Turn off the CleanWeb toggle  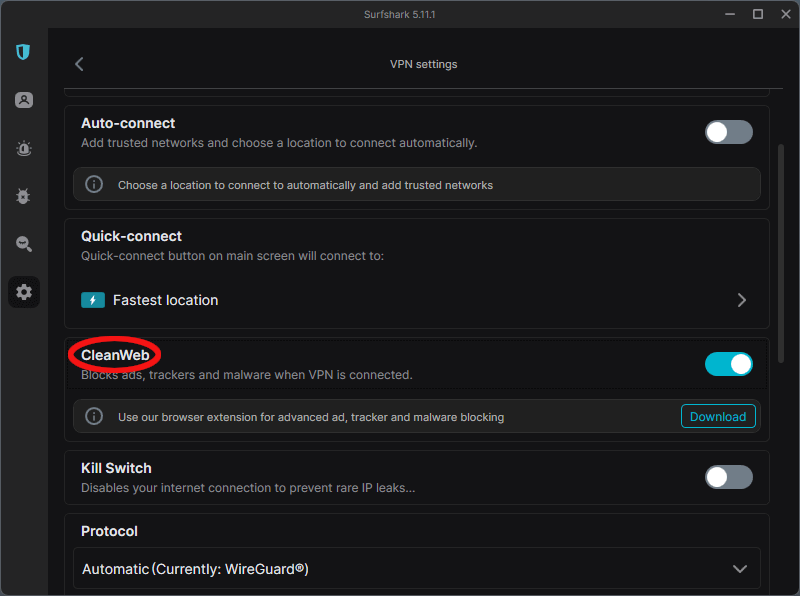pos(729,364)
